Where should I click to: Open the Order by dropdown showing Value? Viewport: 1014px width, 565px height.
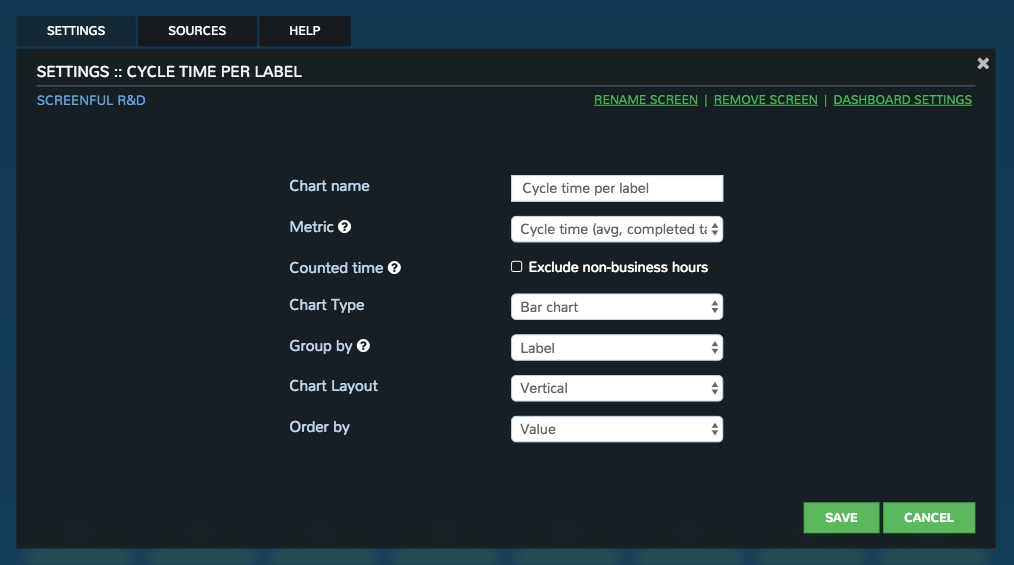point(617,429)
